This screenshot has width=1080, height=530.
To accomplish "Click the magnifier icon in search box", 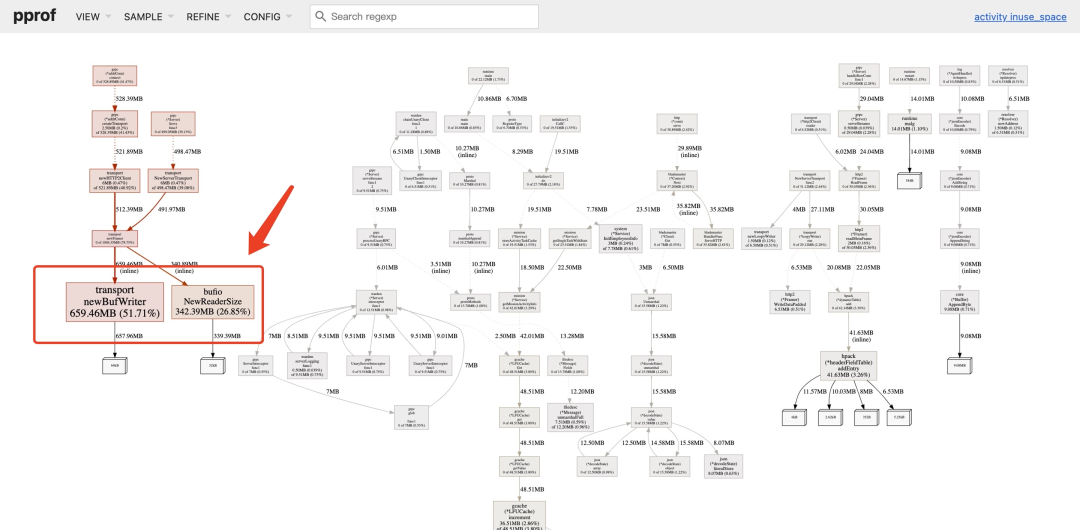I will 320,17.
